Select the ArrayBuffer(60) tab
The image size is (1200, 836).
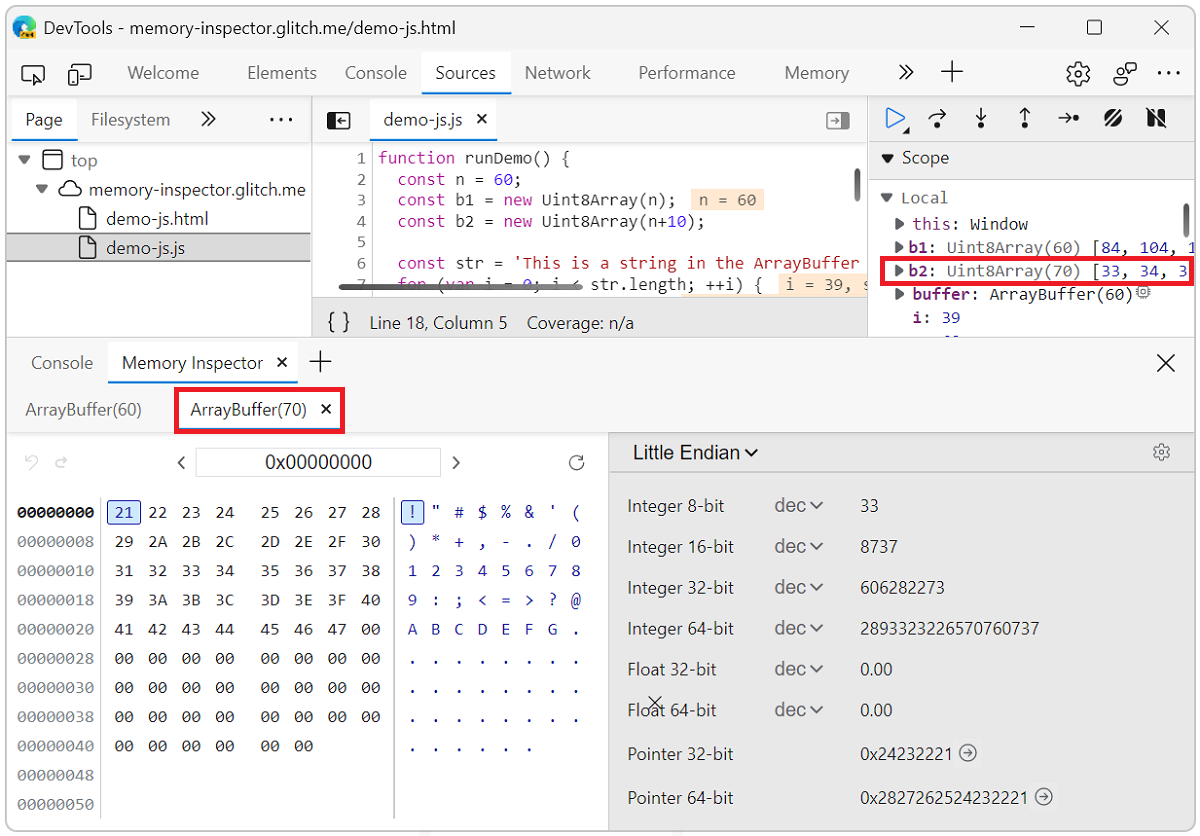[84, 409]
